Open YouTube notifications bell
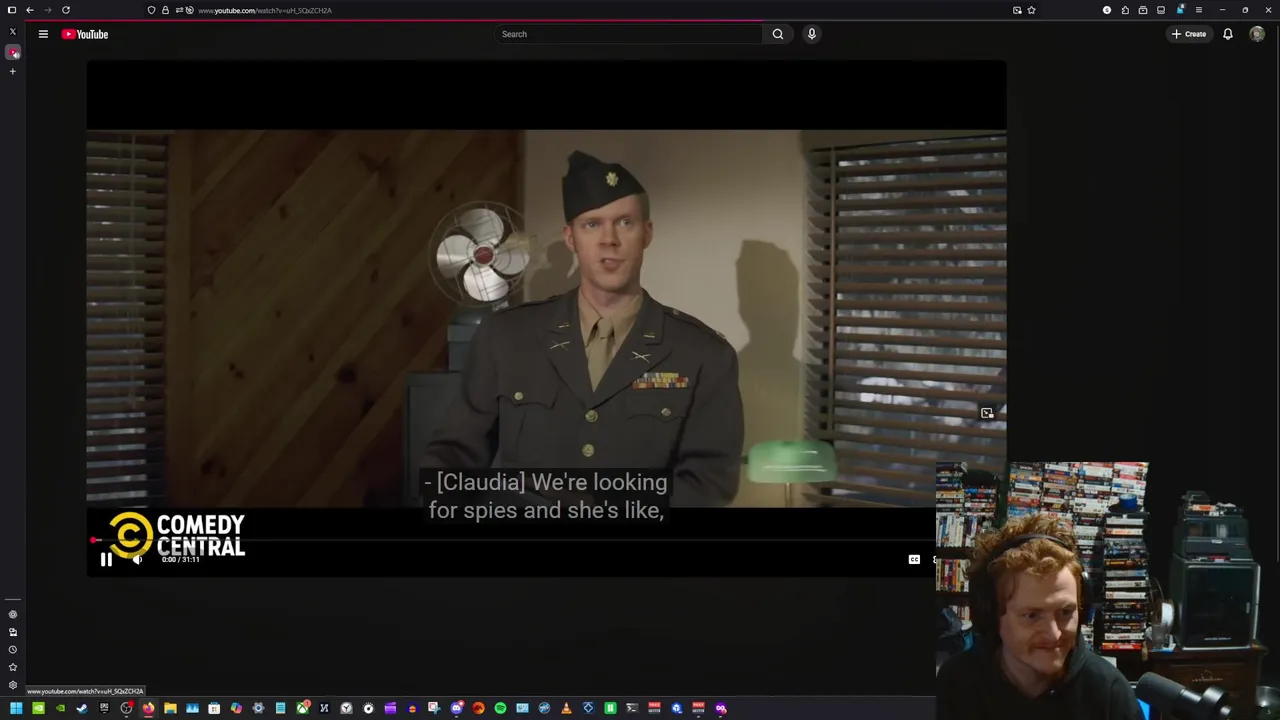The height and width of the screenshot is (720, 1280). point(1228,34)
